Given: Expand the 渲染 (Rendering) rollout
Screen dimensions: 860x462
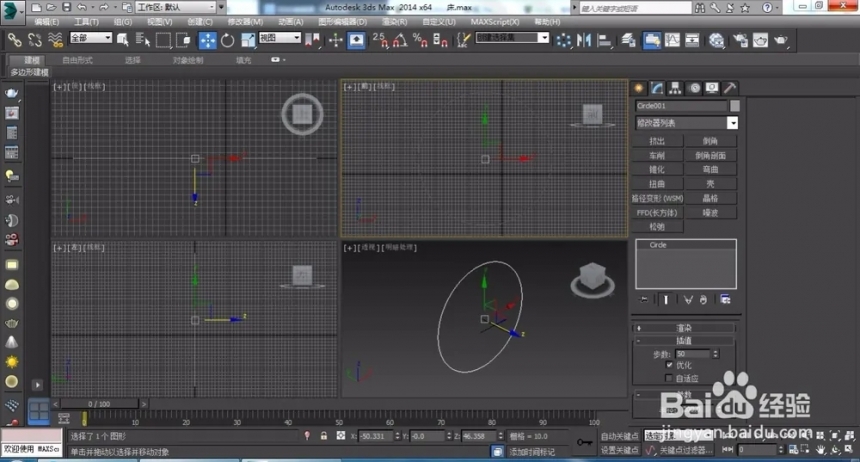Looking at the screenshot, I should tap(684, 328).
